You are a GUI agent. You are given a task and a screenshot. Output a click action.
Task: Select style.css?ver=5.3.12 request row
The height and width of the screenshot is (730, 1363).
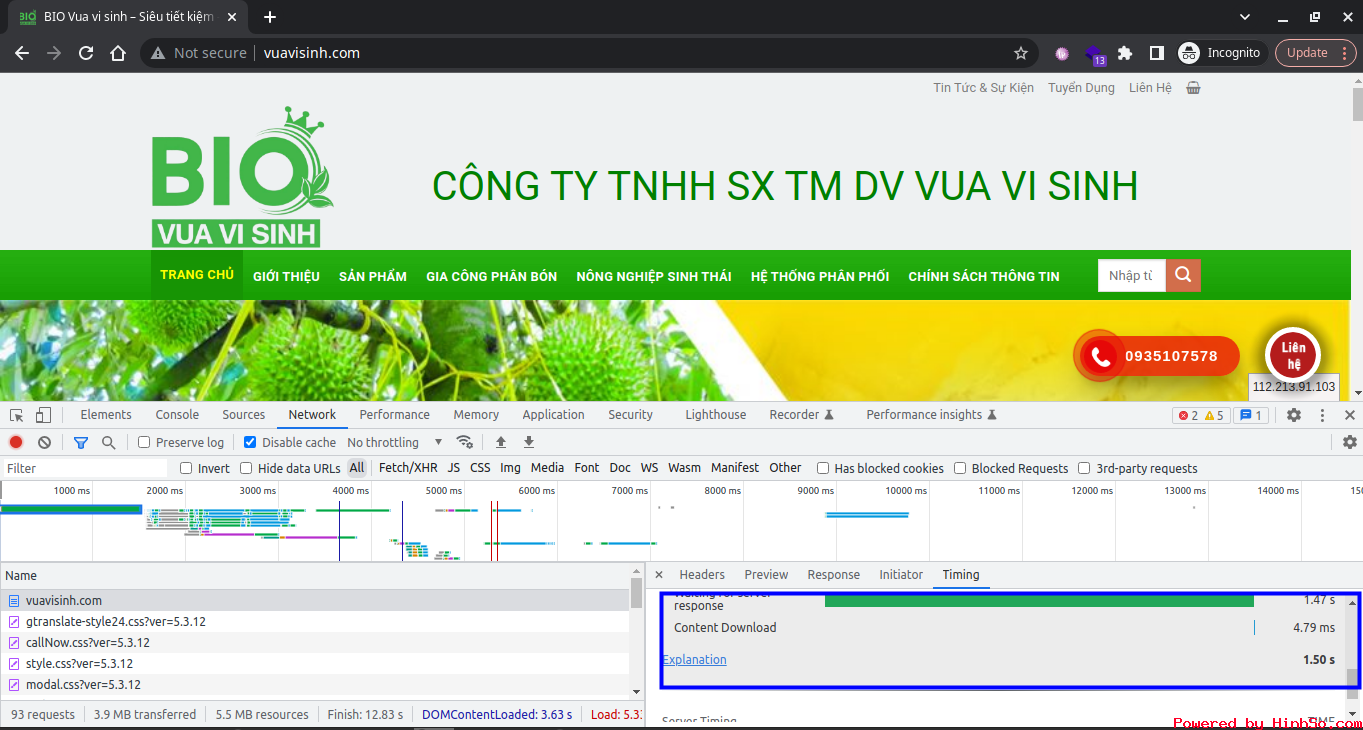point(315,664)
